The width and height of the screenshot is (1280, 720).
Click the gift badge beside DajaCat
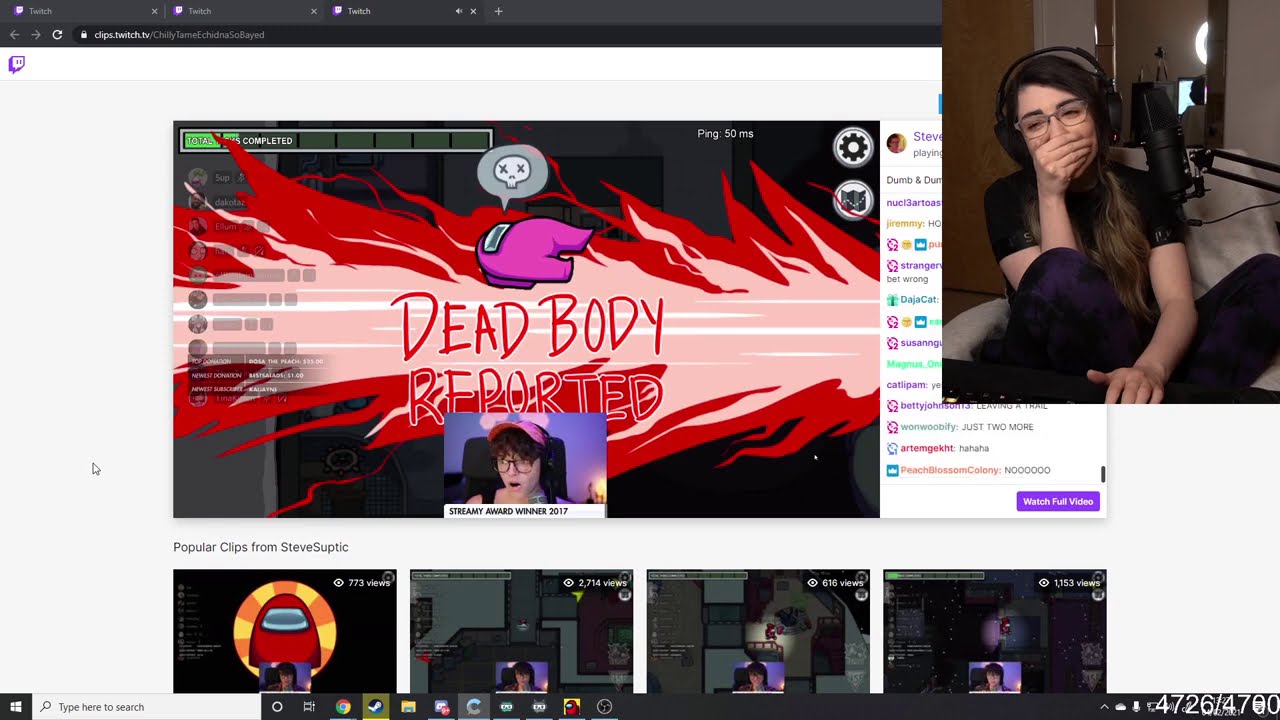coord(892,300)
